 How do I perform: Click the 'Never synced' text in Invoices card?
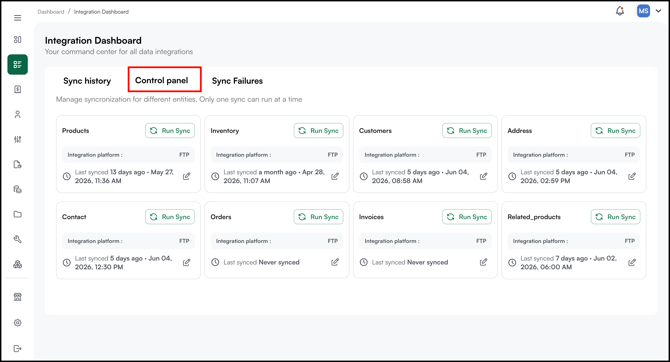pyautogui.click(x=428, y=262)
